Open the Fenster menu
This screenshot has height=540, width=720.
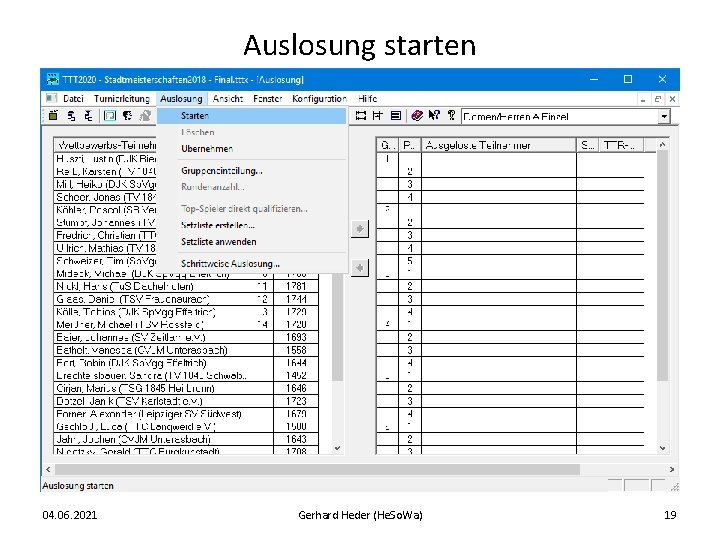[x=268, y=99]
